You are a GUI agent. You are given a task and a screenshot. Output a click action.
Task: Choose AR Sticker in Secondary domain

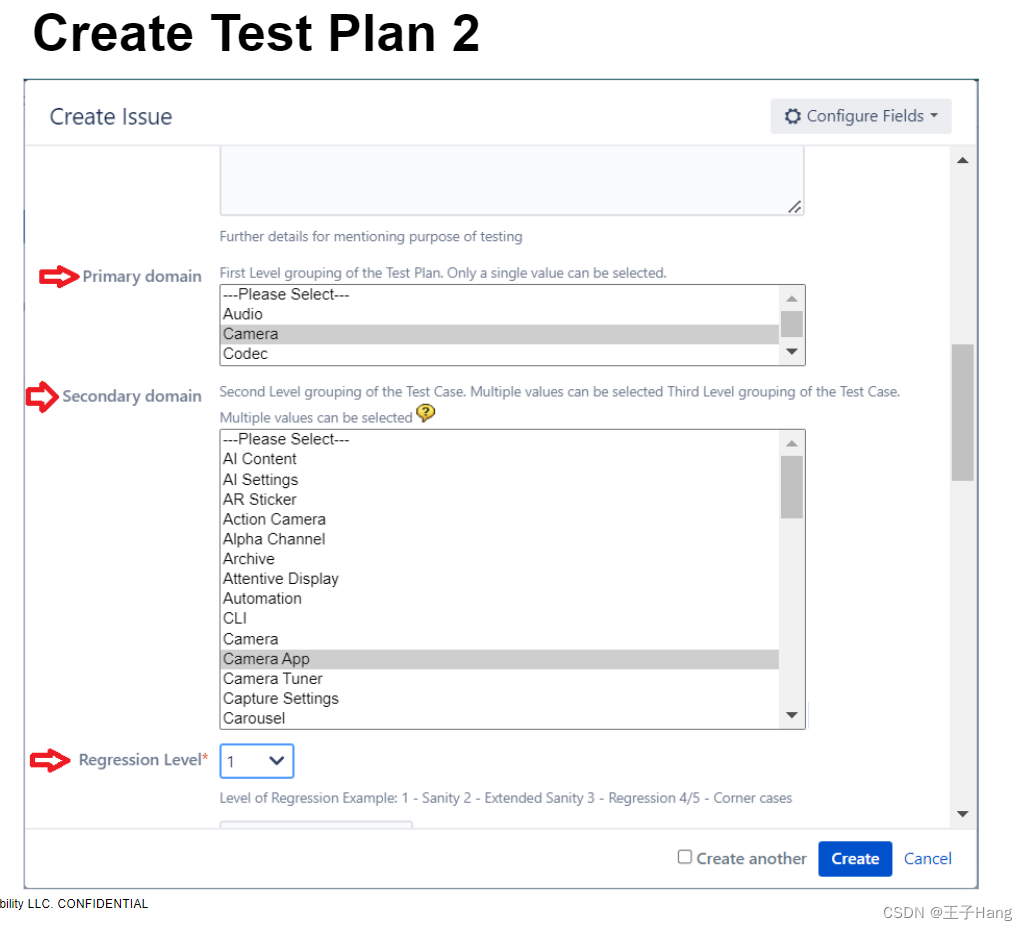[500, 500]
